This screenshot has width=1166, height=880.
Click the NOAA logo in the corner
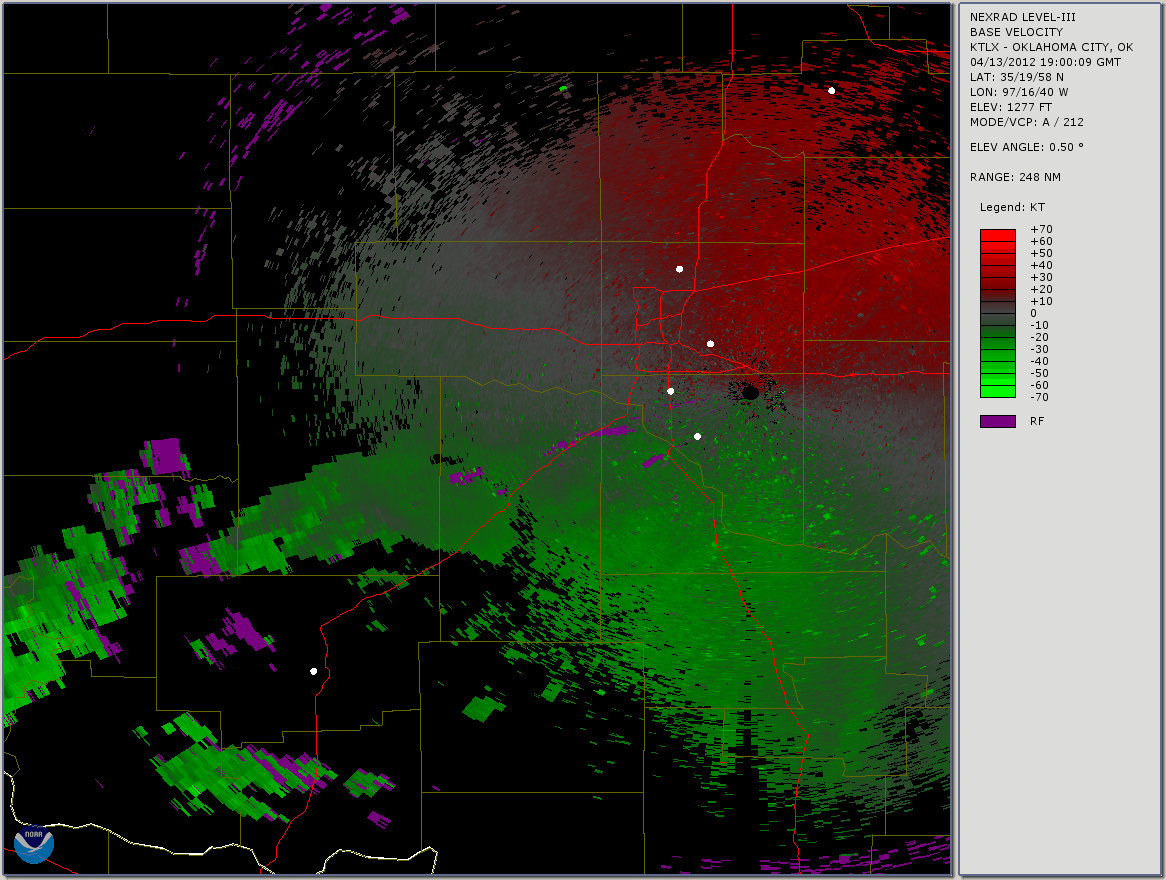click(x=34, y=845)
